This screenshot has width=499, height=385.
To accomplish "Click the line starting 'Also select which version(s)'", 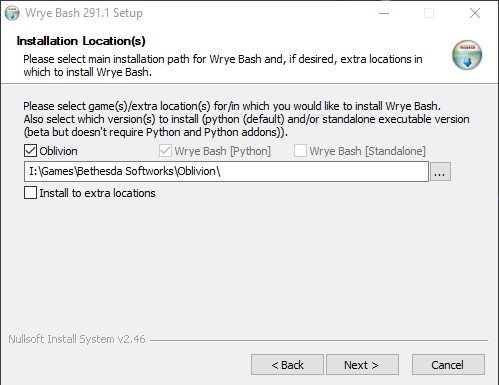I will pyautogui.click(x=246, y=119).
